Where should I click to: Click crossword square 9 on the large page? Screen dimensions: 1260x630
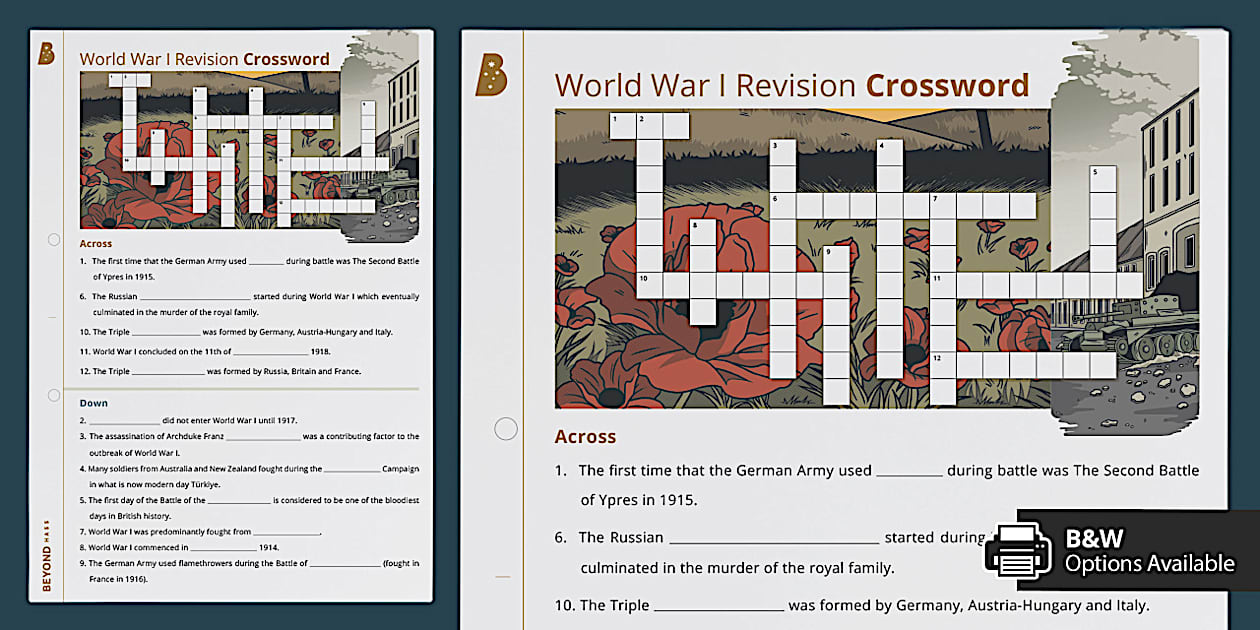point(835,259)
